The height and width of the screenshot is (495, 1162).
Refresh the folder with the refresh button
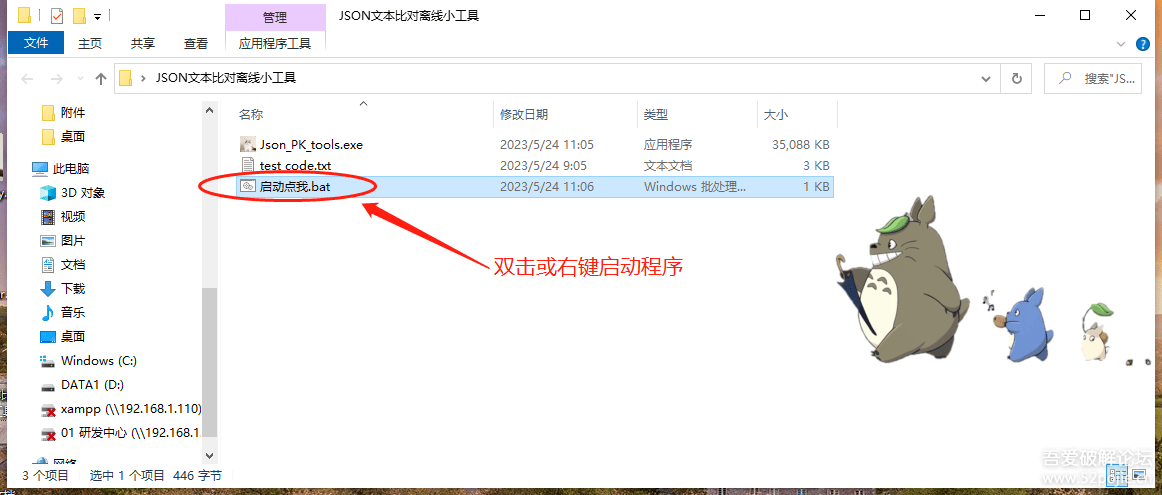click(x=1017, y=79)
